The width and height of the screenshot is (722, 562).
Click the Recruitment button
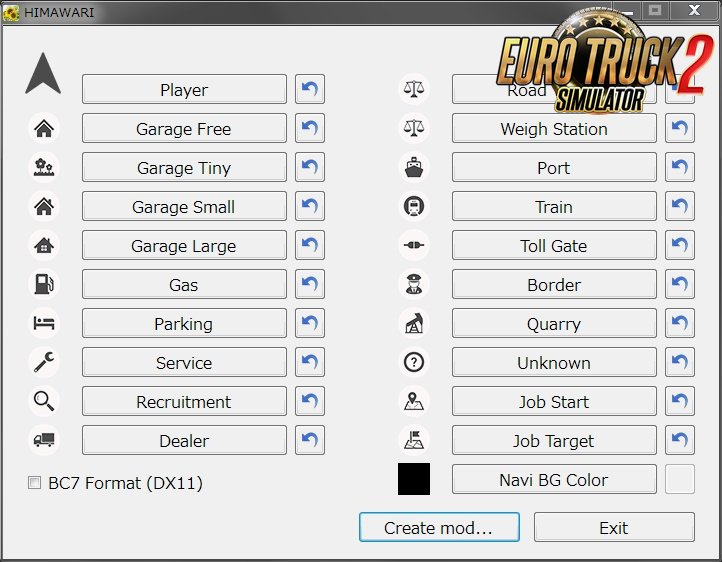[x=184, y=401]
